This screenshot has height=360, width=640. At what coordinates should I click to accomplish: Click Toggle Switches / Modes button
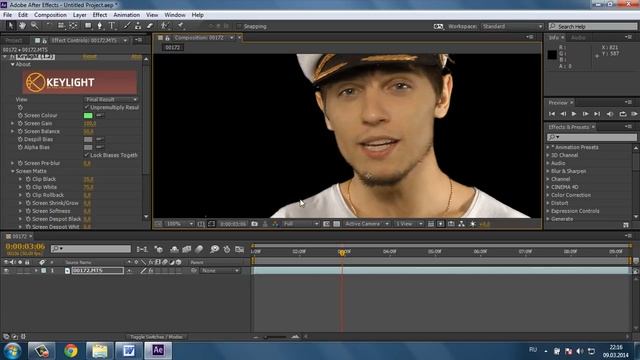156,337
